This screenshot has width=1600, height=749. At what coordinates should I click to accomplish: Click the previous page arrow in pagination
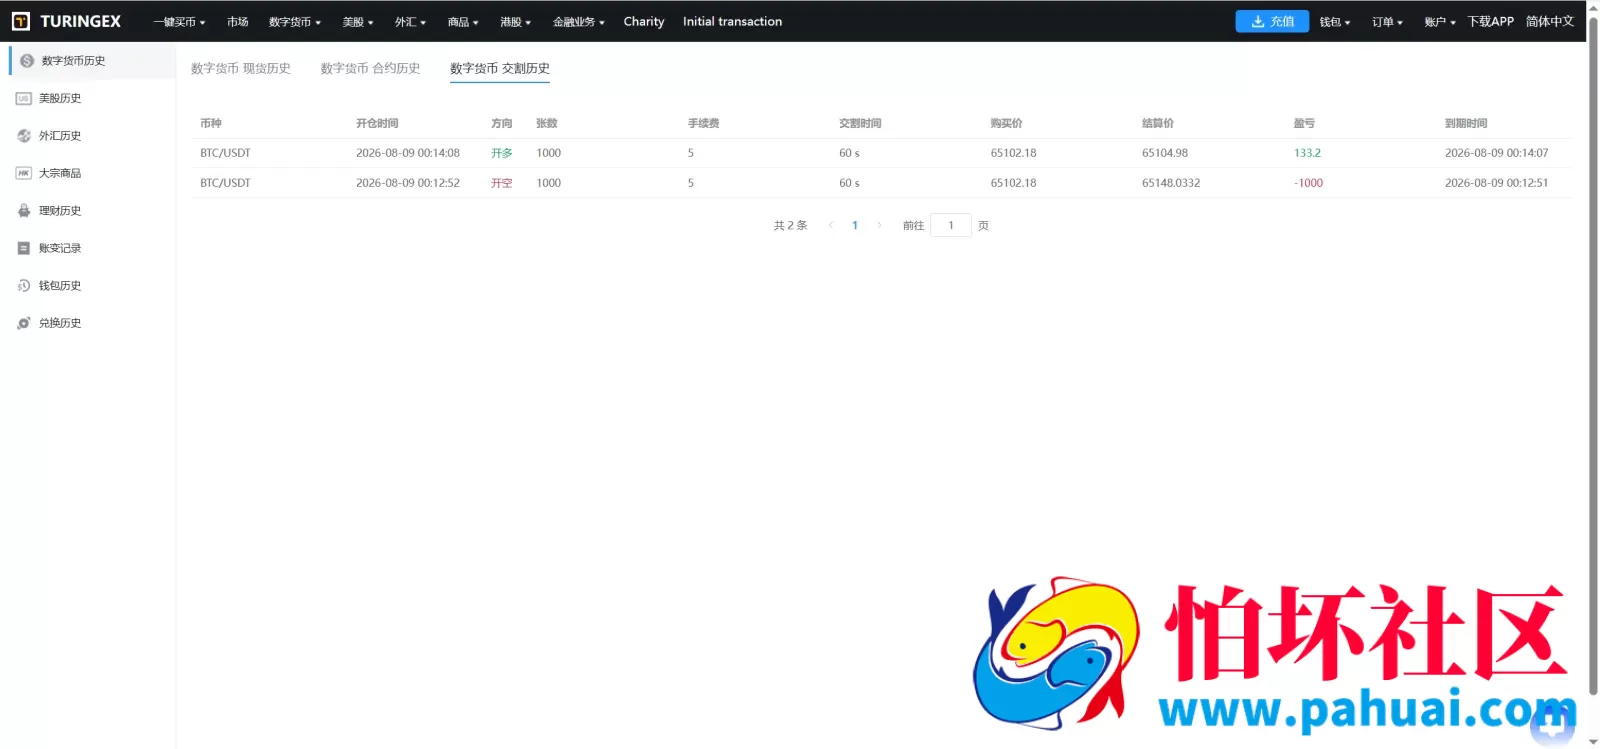point(831,225)
